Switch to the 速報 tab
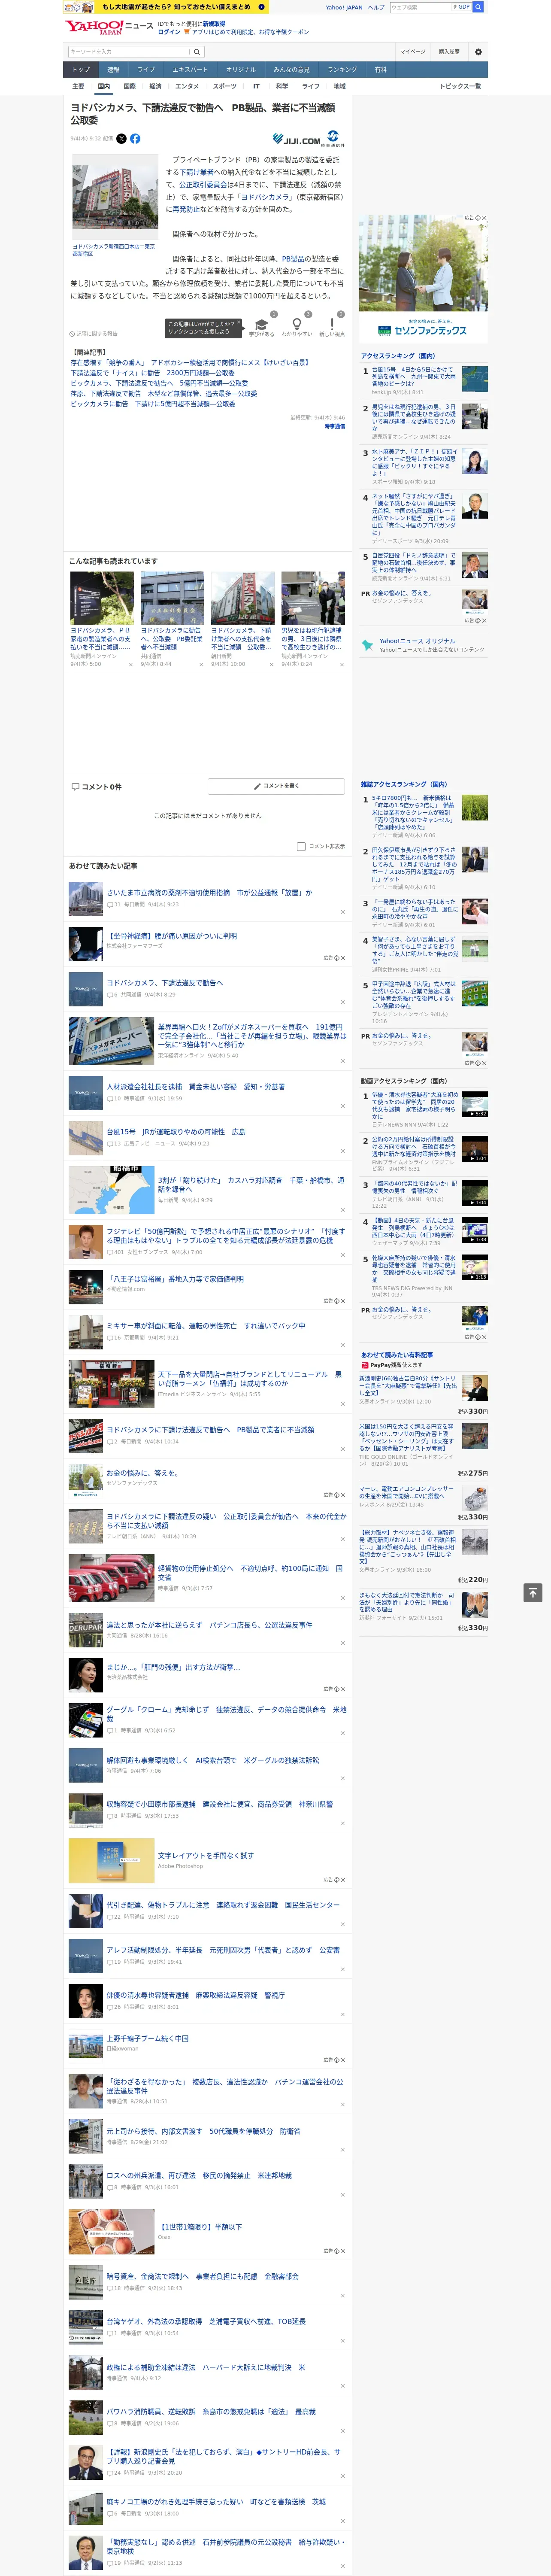This screenshot has width=551, height=2576. (x=113, y=70)
